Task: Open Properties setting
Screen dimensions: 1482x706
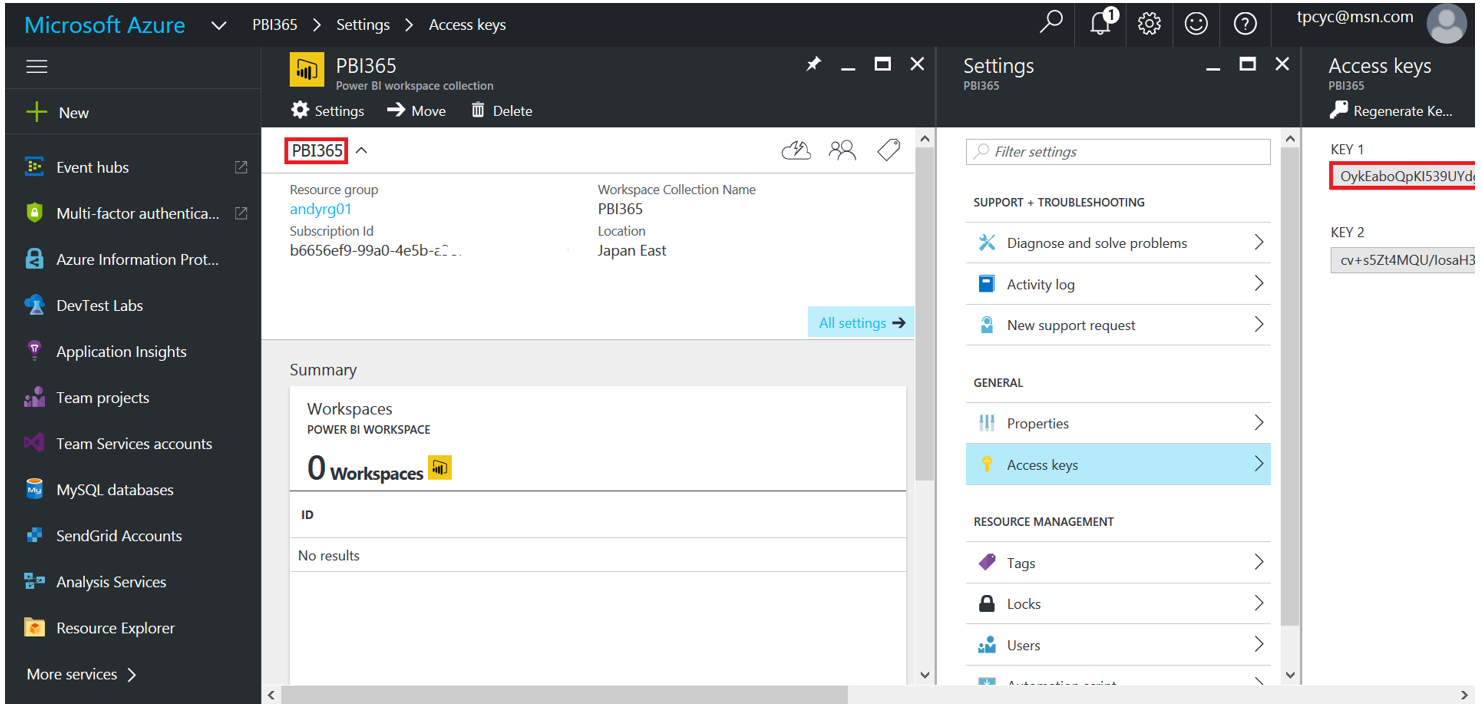Action: pos(1118,423)
